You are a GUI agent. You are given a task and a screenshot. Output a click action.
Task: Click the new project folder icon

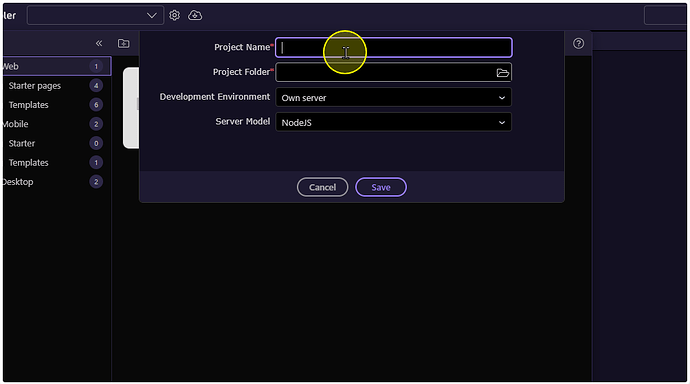coord(124,43)
